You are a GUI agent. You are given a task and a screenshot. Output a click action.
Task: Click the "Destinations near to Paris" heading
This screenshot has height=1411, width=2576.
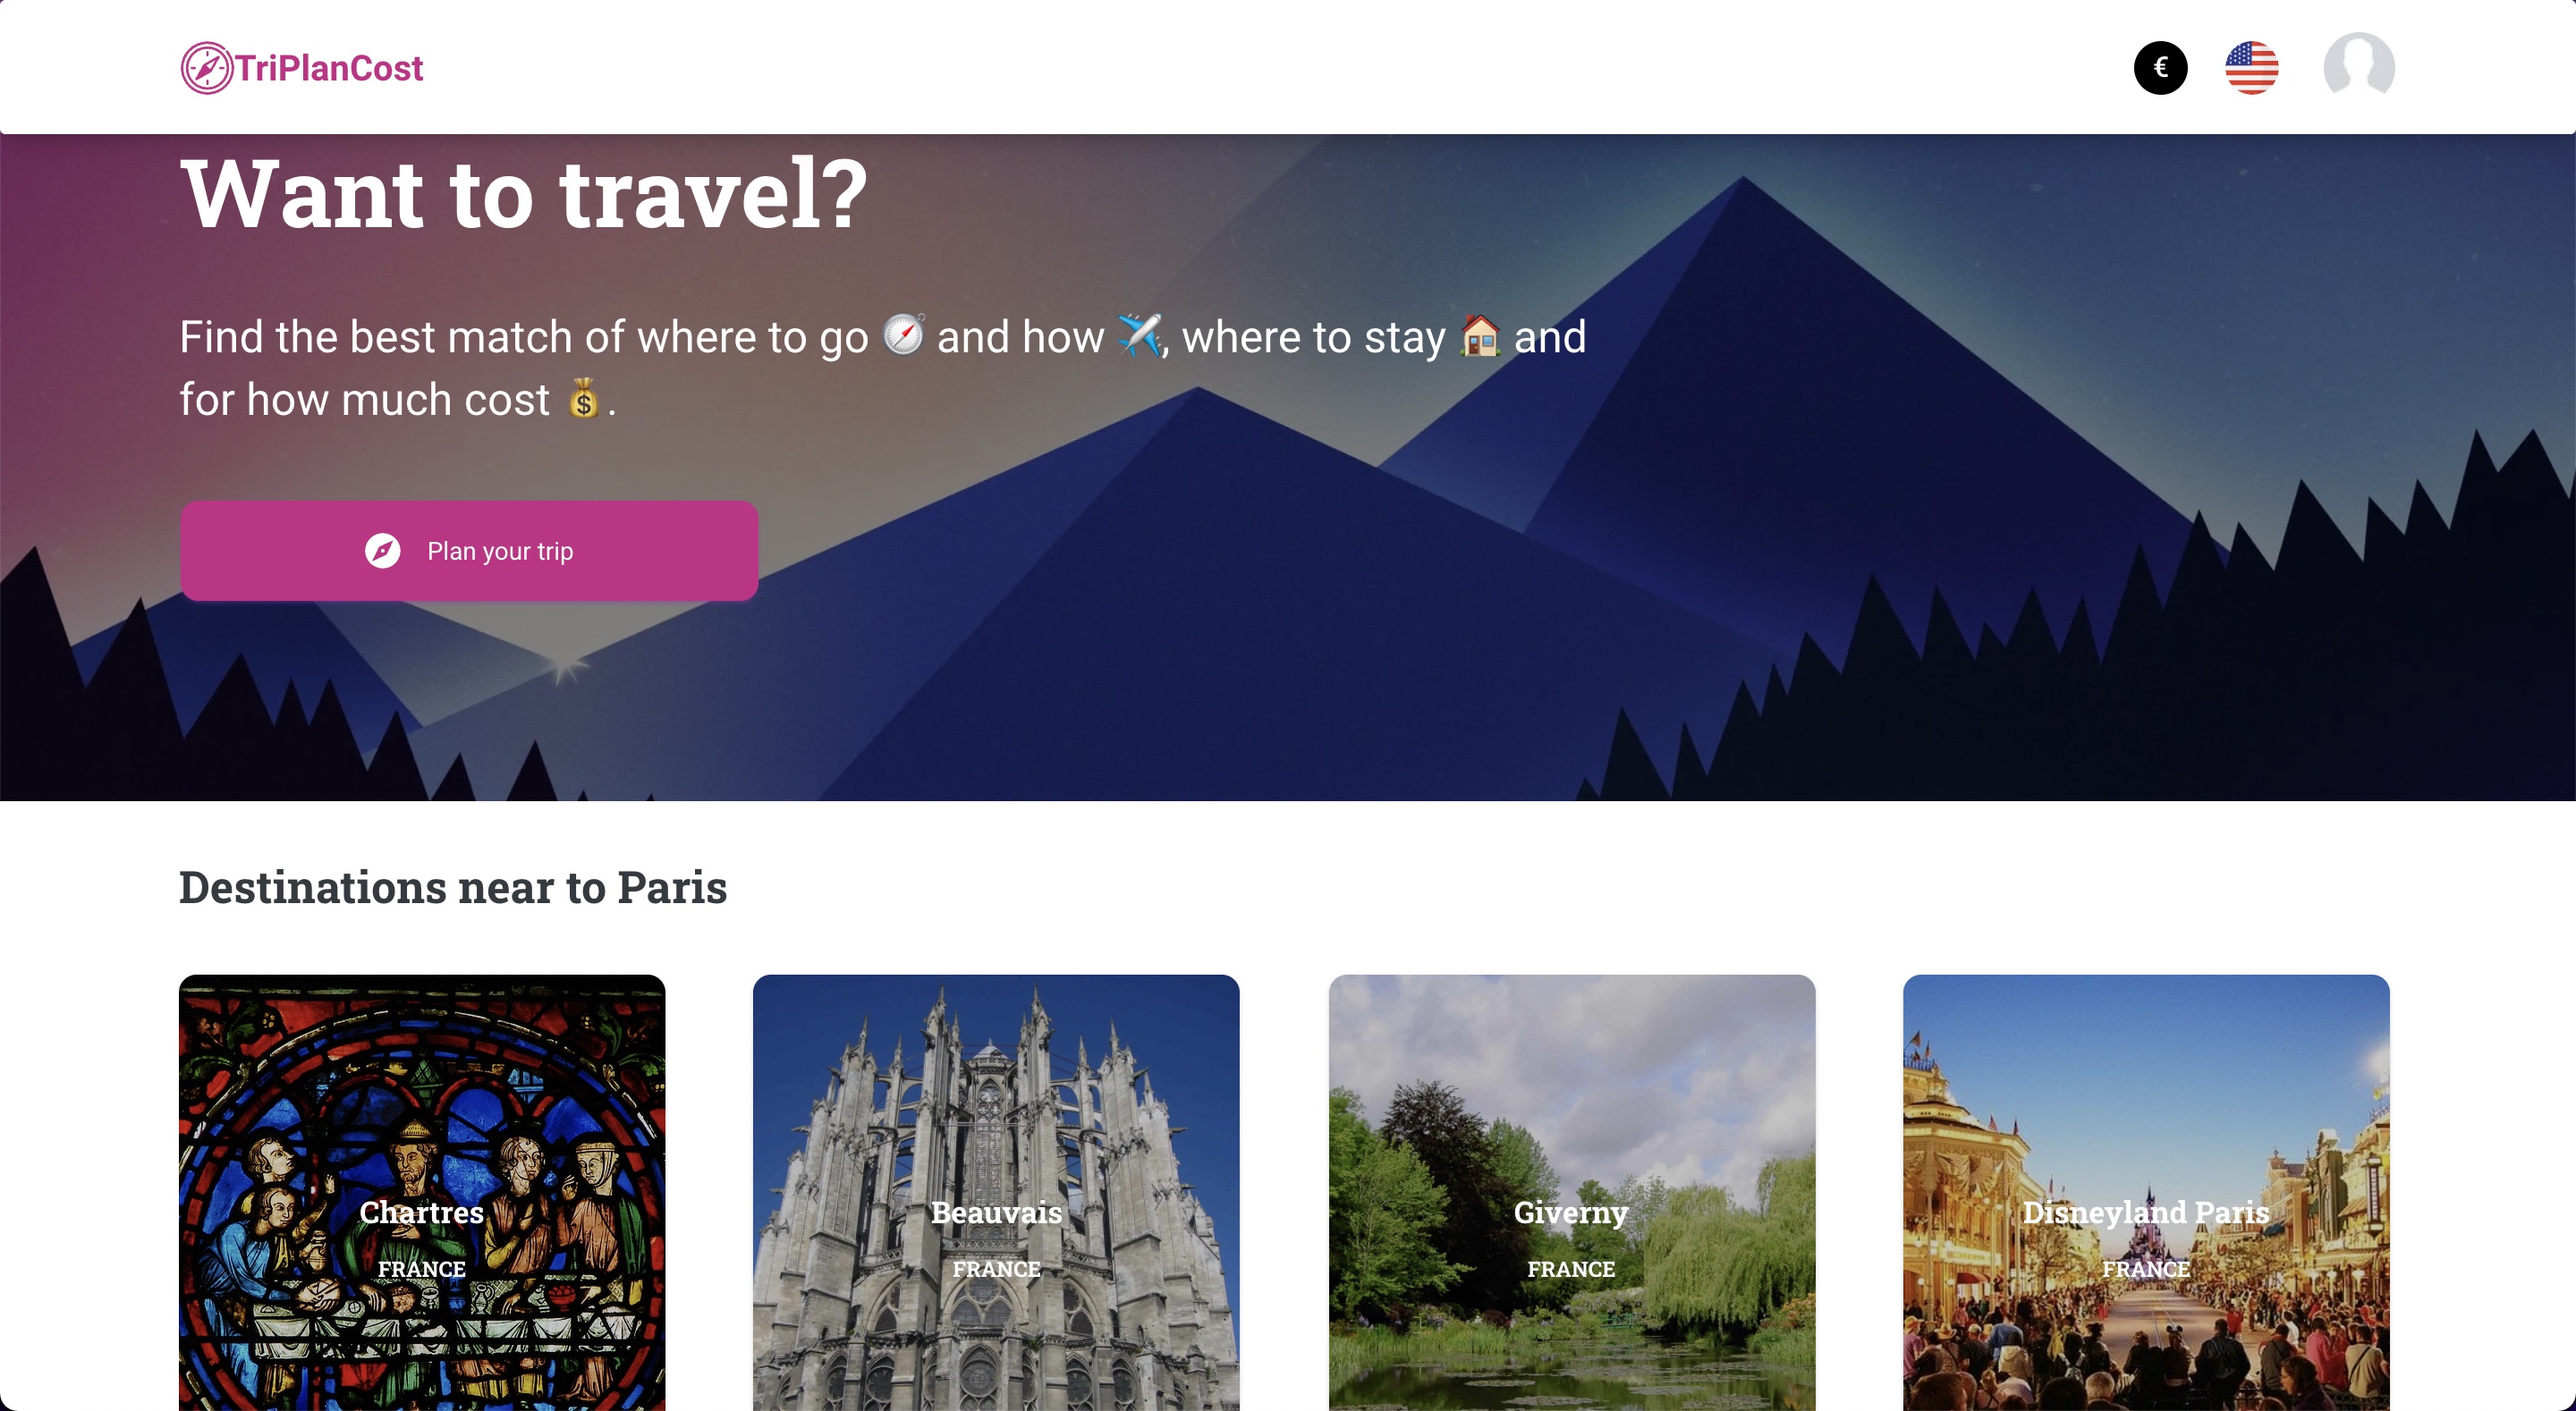point(453,887)
